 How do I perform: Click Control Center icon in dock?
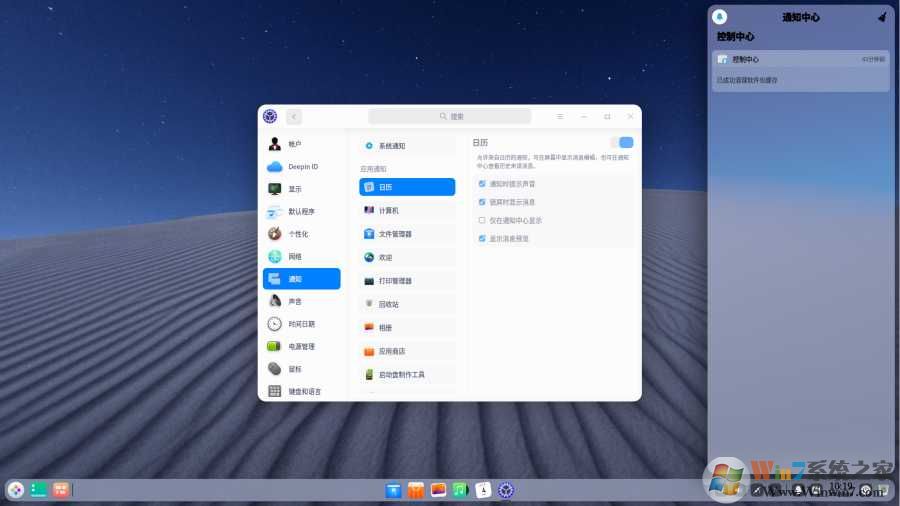pos(506,490)
